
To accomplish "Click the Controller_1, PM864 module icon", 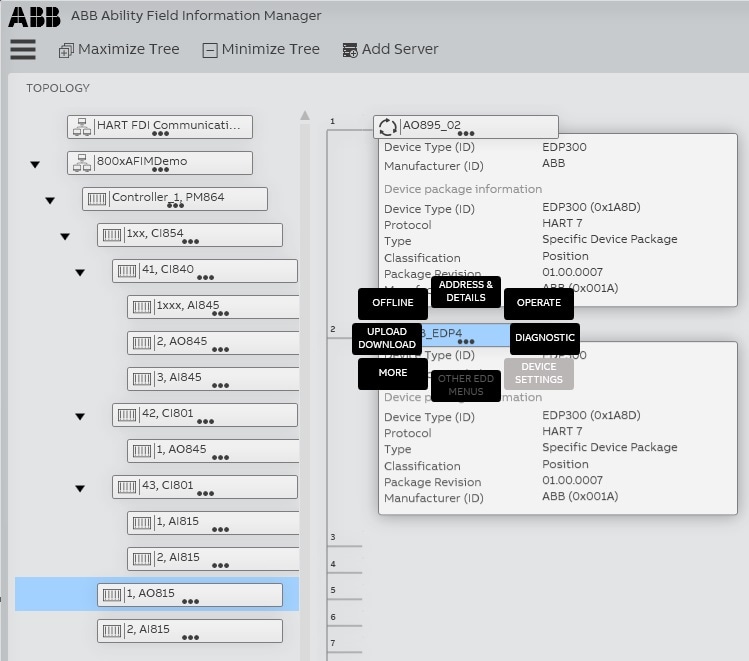I will pos(97,199).
